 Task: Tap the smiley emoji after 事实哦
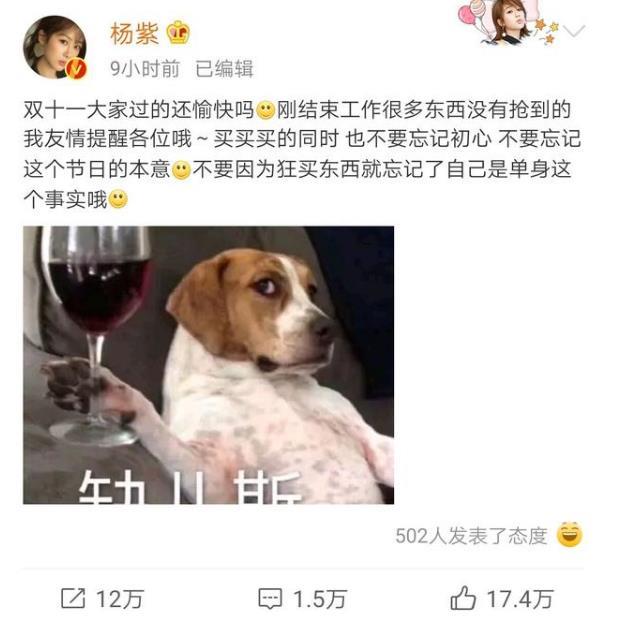118,199
